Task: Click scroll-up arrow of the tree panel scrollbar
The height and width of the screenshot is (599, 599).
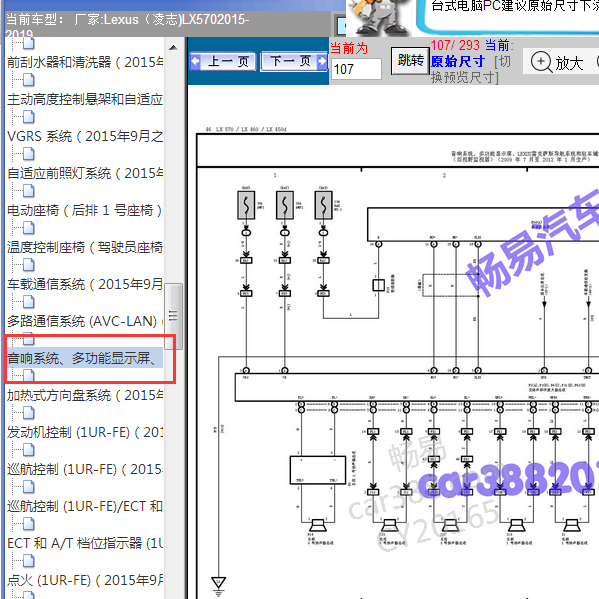Action: coord(173,48)
